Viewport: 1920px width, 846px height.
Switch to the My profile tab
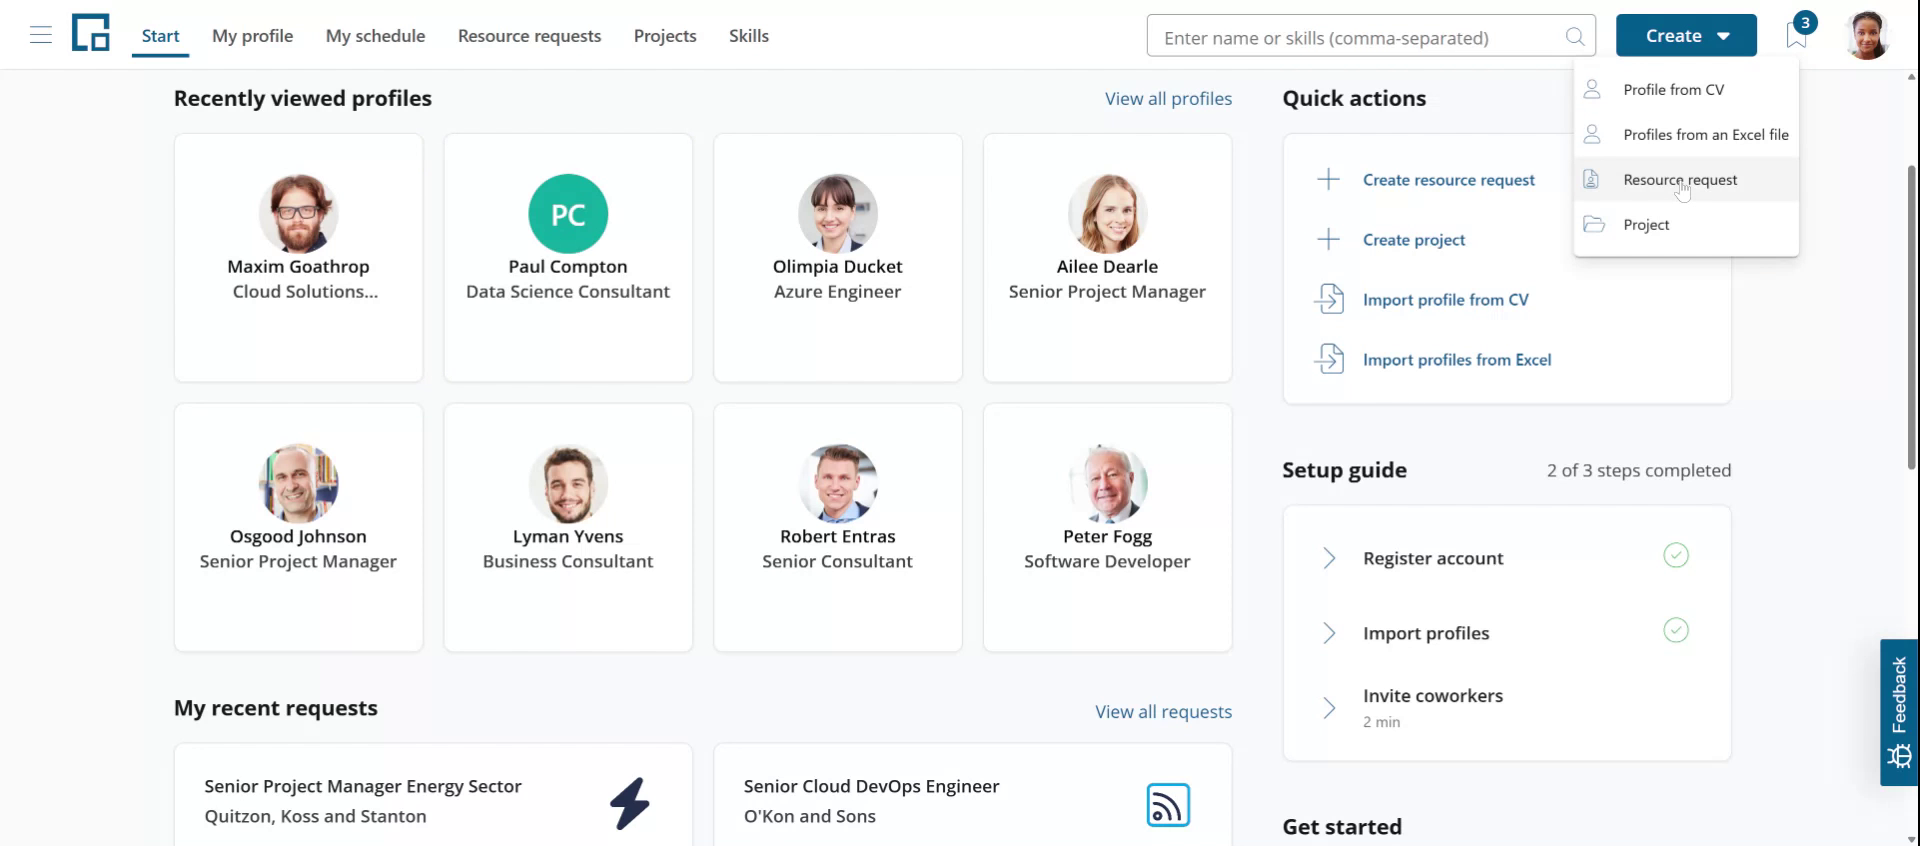252,36
